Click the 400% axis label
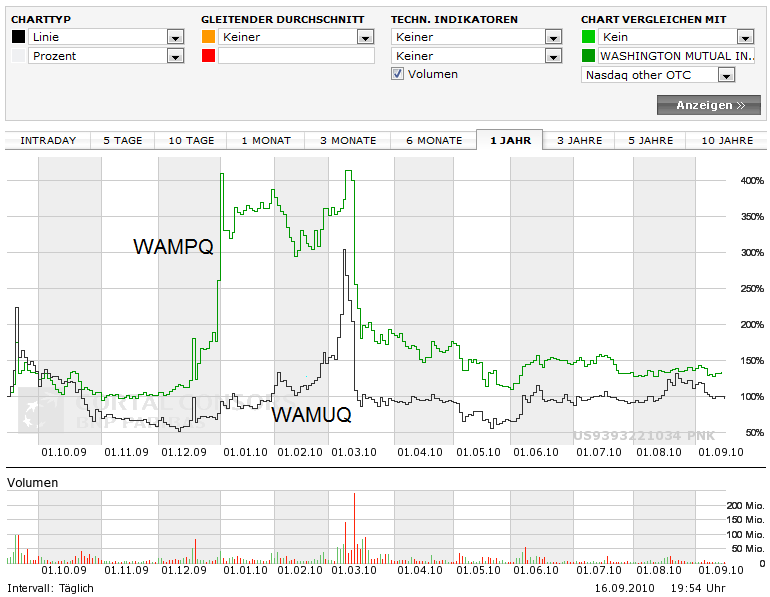This screenshot has width=770, height=597. coord(752,181)
